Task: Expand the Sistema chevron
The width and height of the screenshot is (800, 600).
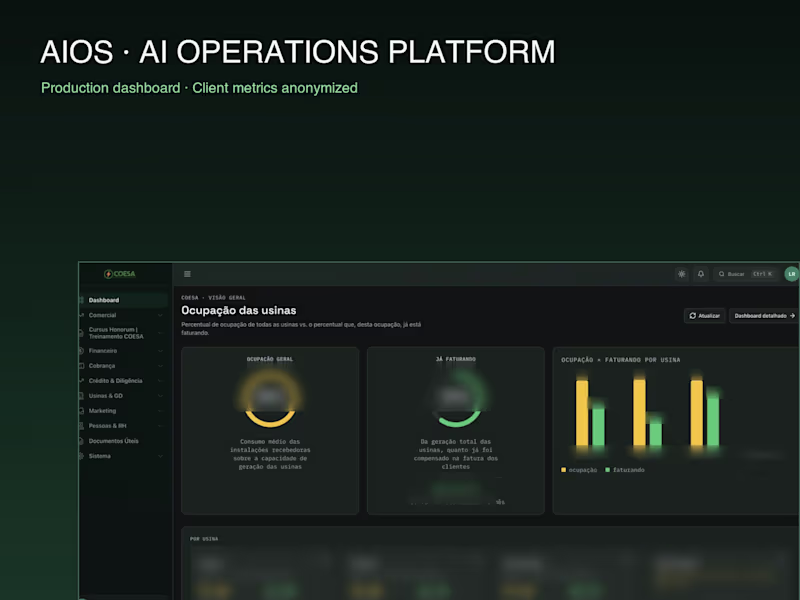Action: (x=160, y=456)
